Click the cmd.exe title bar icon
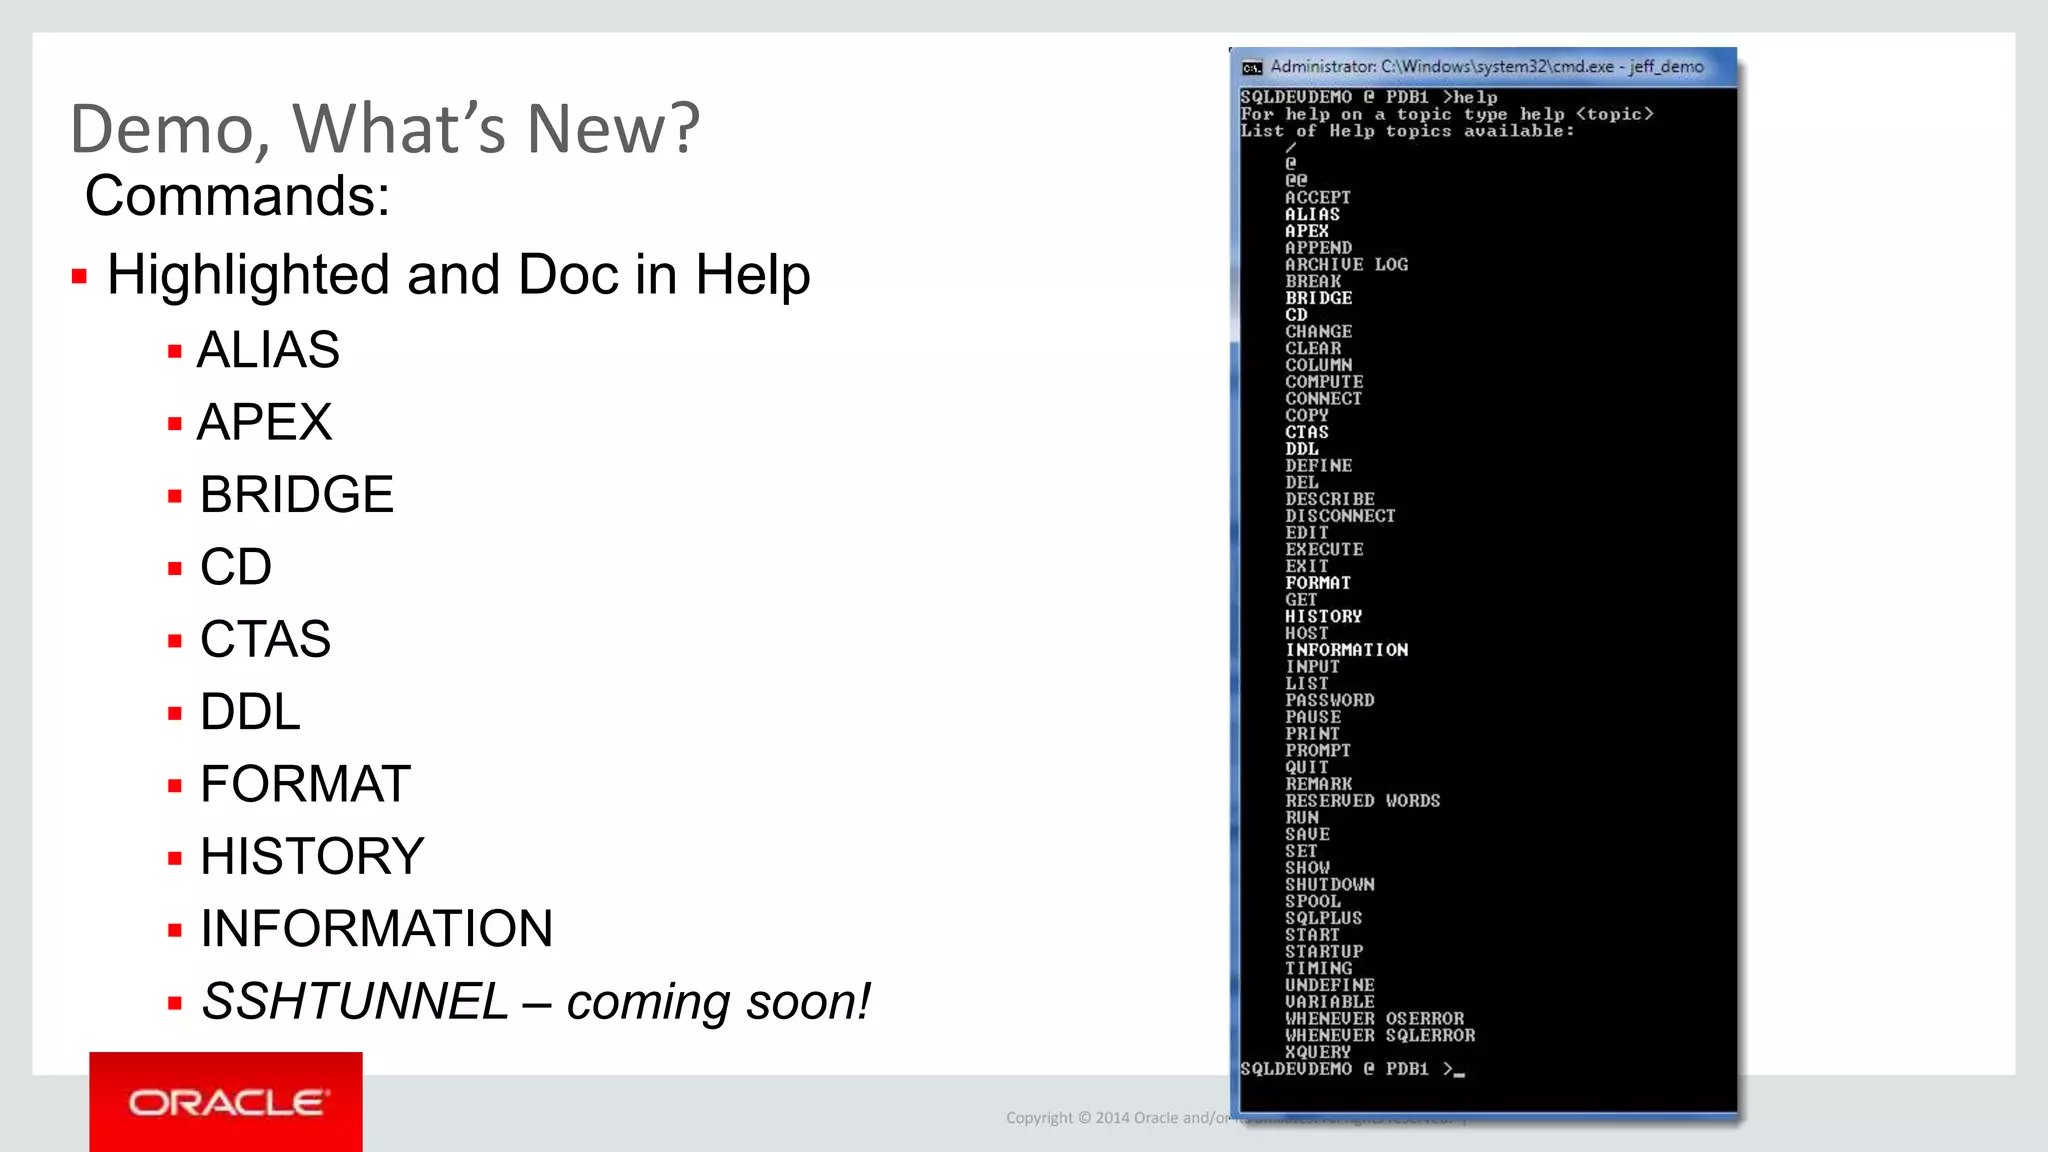The height and width of the screenshot is (1152, 2048). click(1251, 68)
